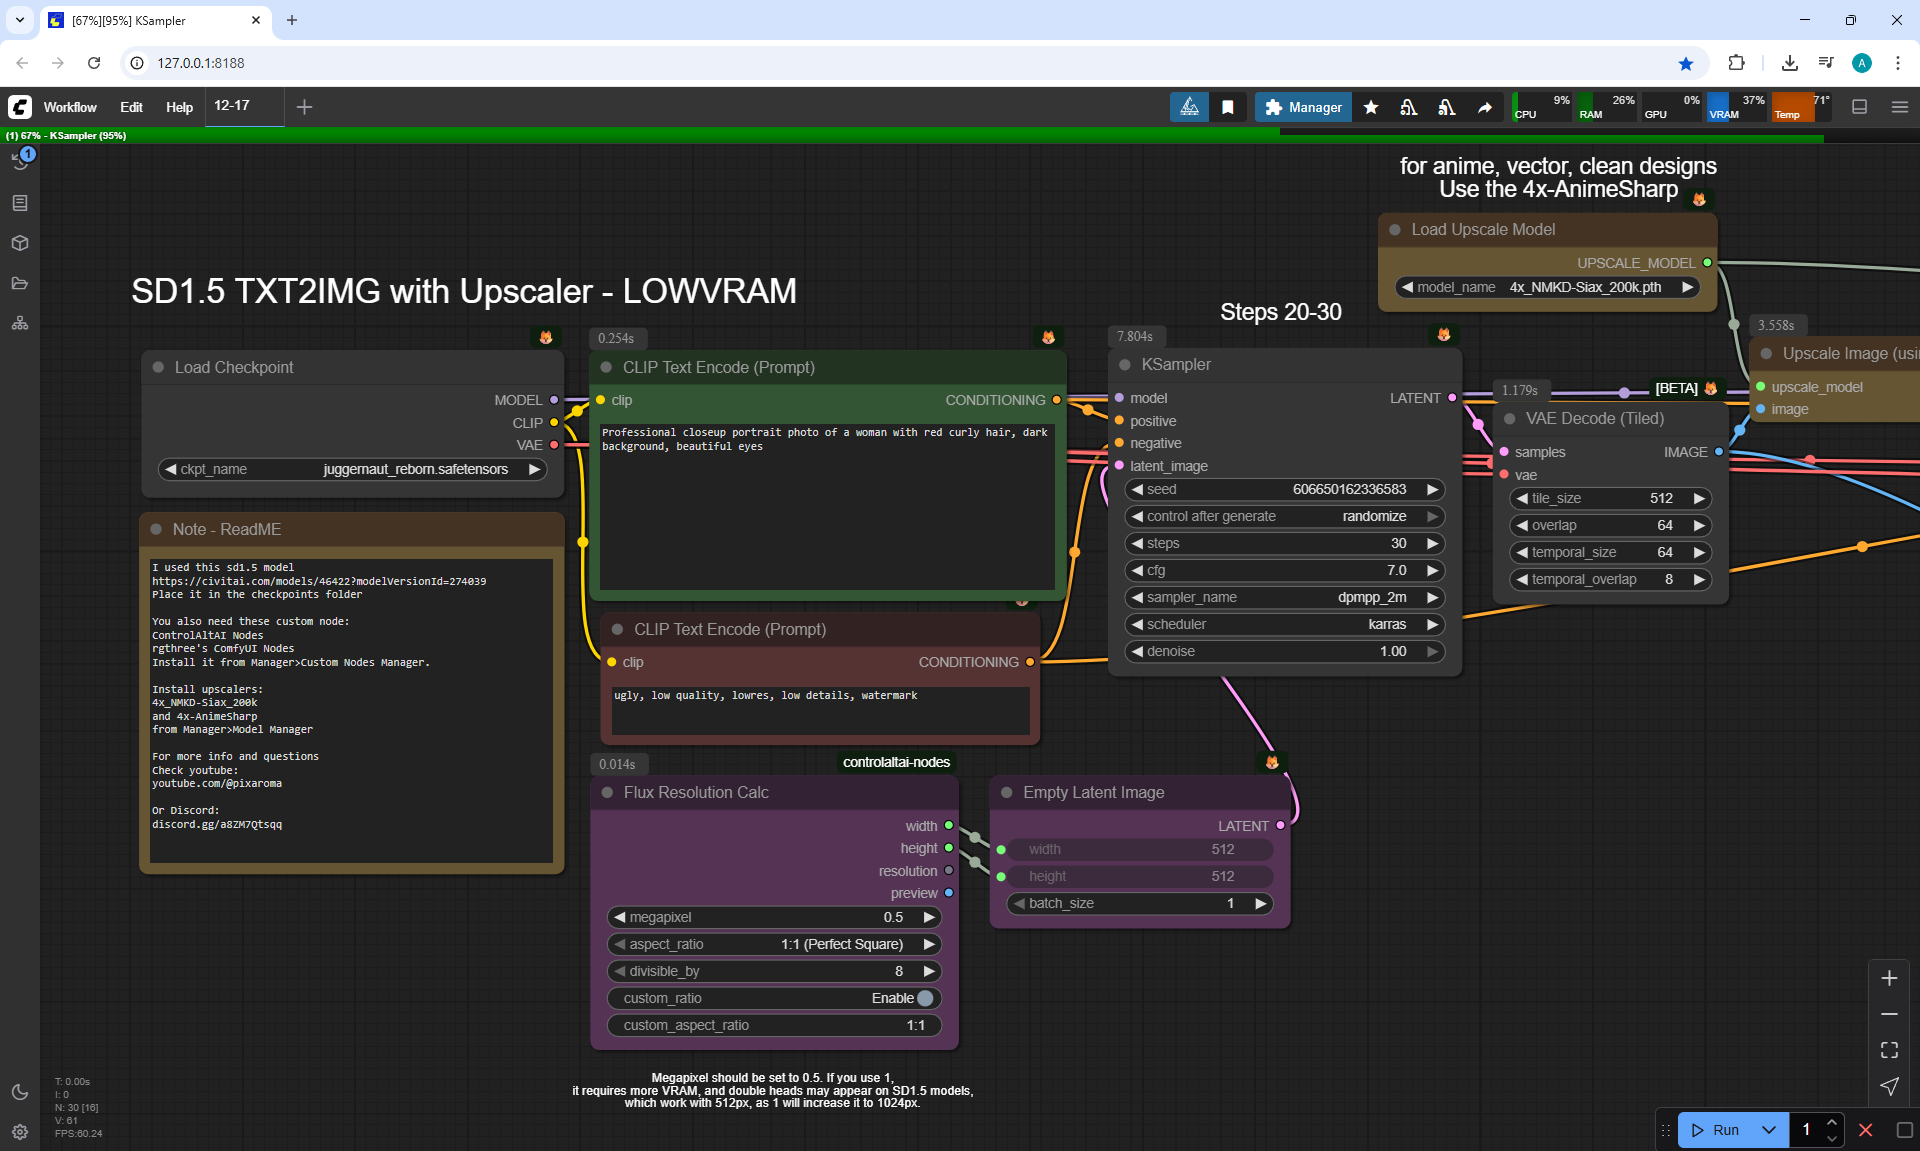
Task: Click fit view icon in canvas controls
Action: tap(1889, 1050)
